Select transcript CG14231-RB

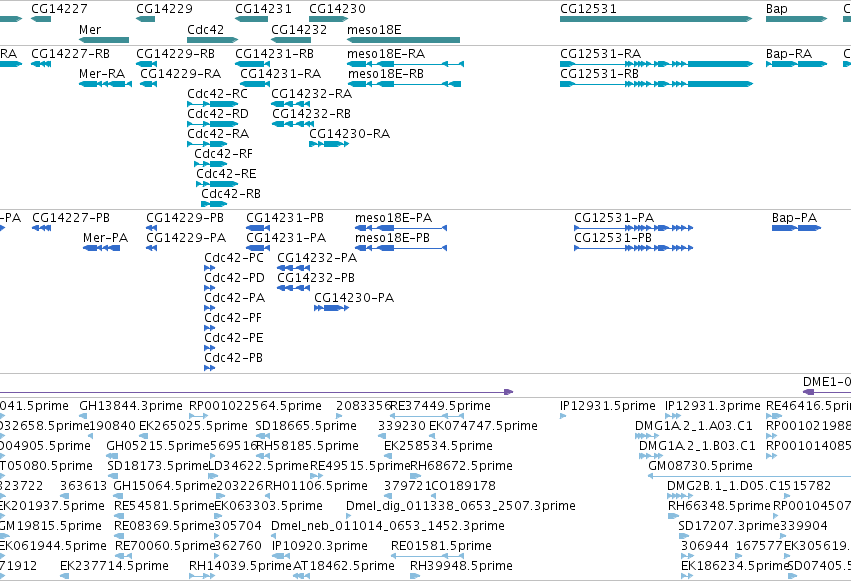tap(252, 64)
